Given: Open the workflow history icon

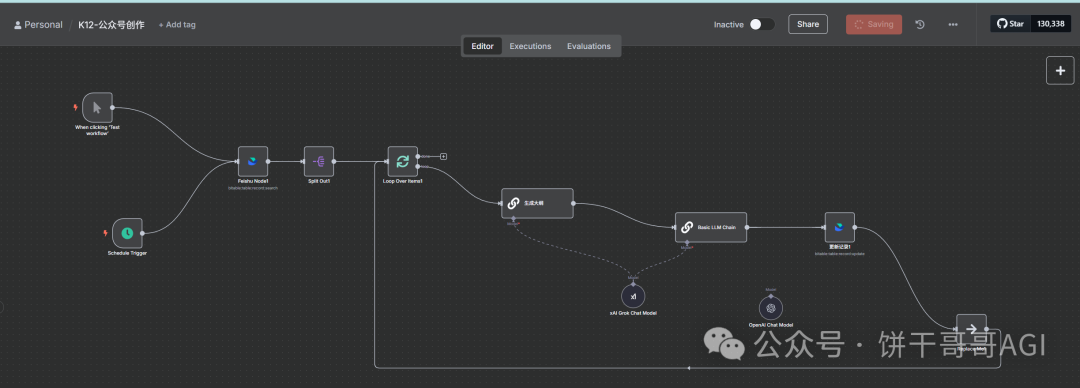Looking at the screenshot, I should [x=920, y=24].
